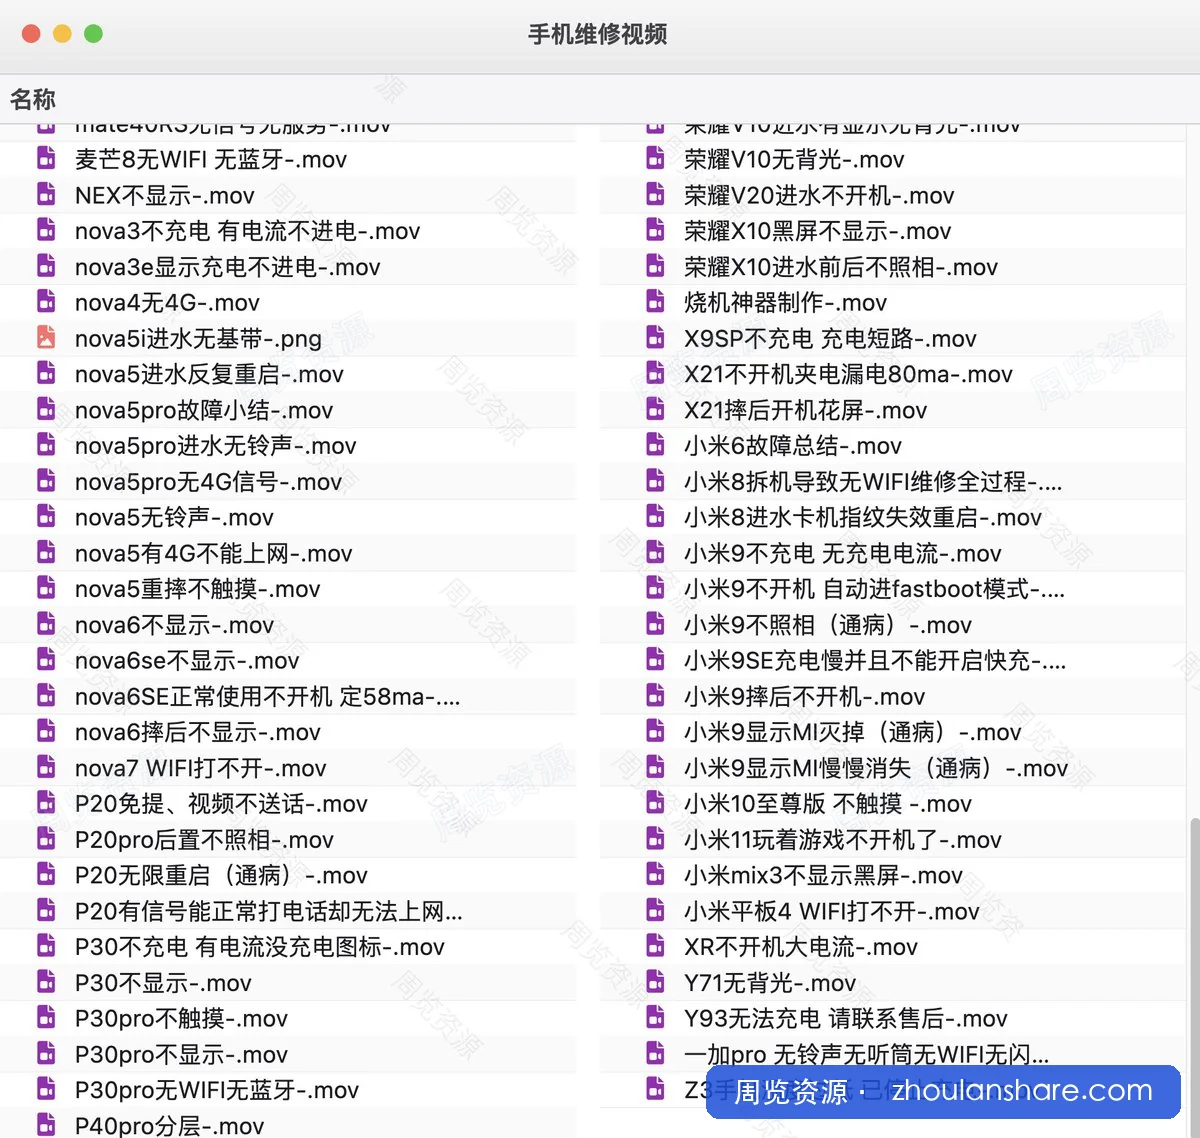The image size is (1200, 1138).
Task: Click the icon next to 荣耀V10无背光-.mov
Action: tap(655, 158)
